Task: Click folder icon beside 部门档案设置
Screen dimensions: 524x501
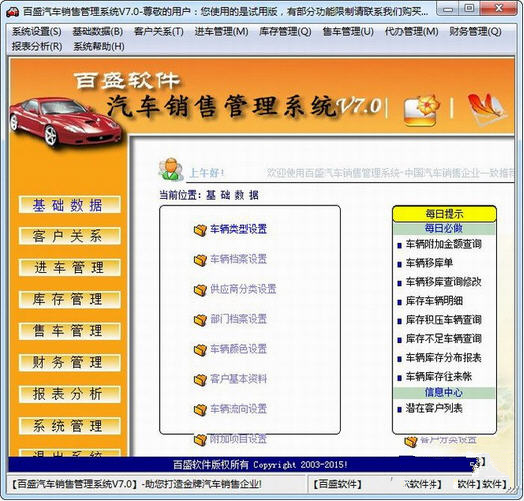Action: point(201,320)
